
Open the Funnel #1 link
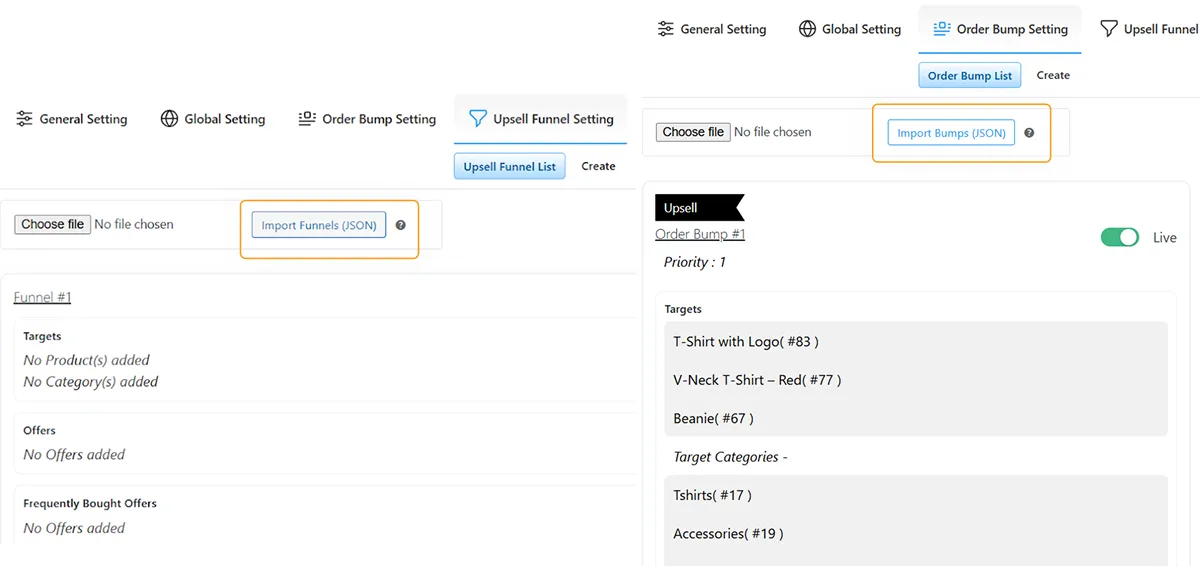42,297
